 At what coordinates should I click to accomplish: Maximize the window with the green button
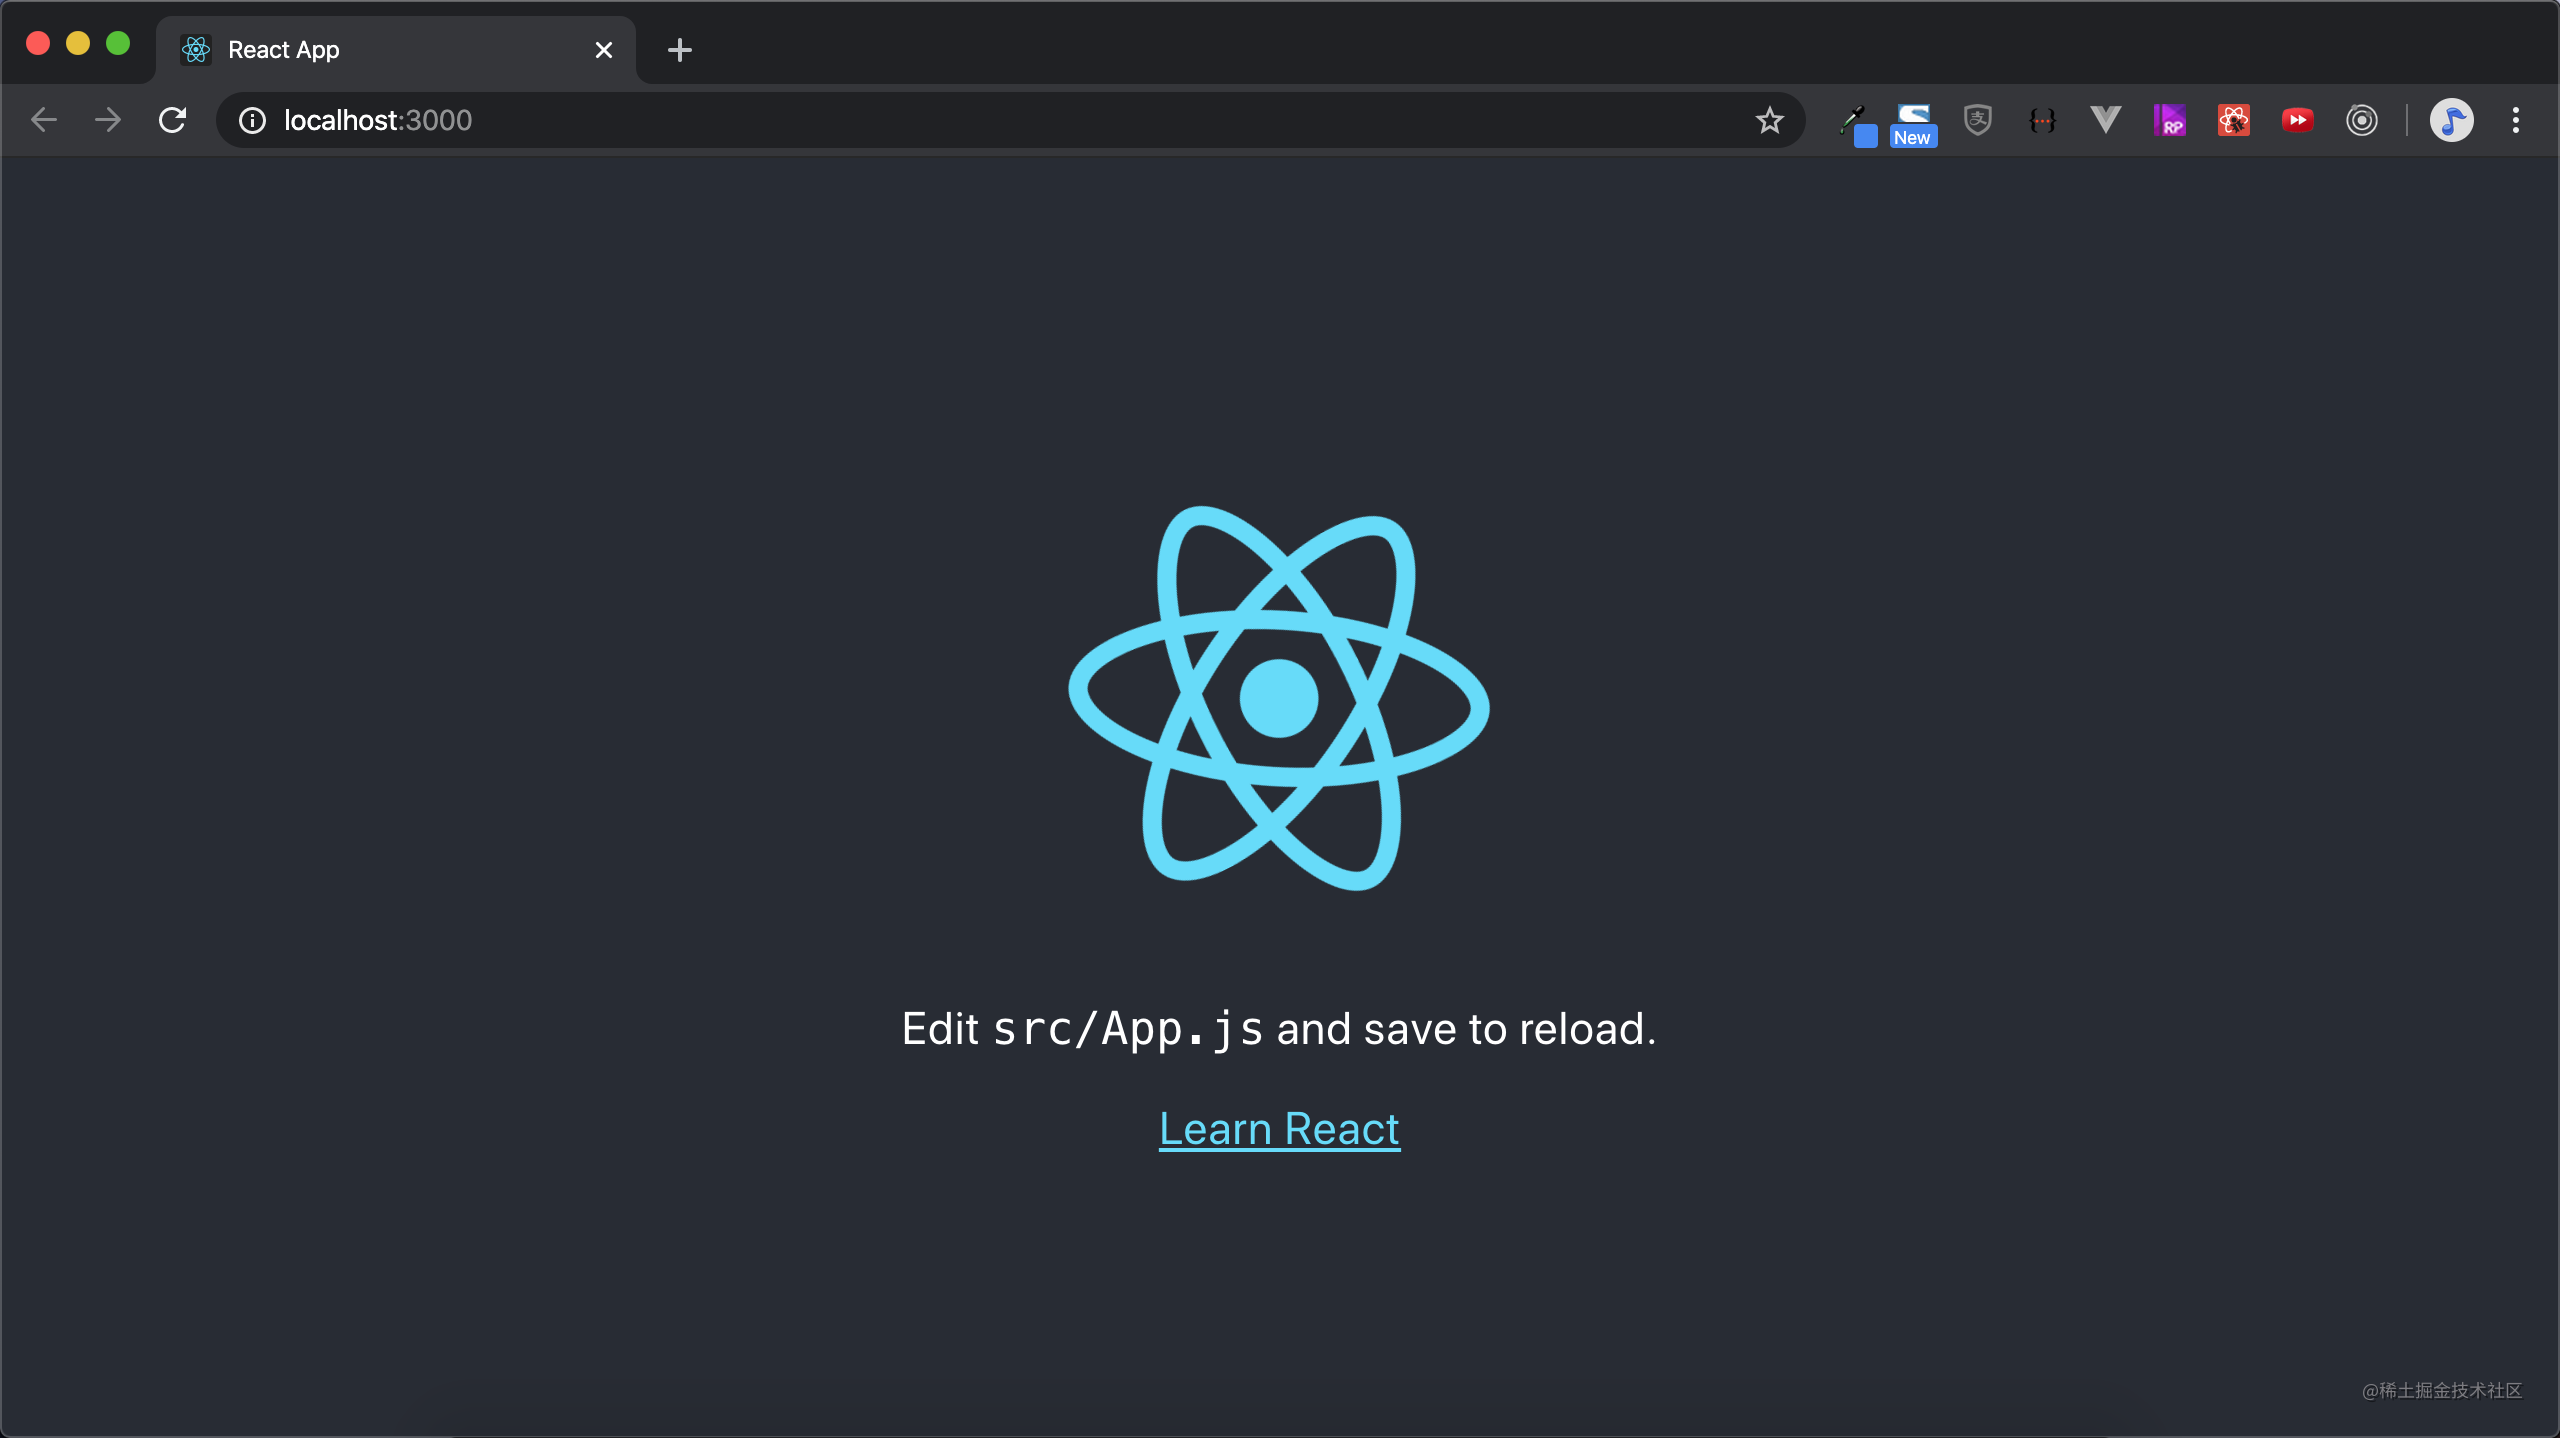[118, 43]
